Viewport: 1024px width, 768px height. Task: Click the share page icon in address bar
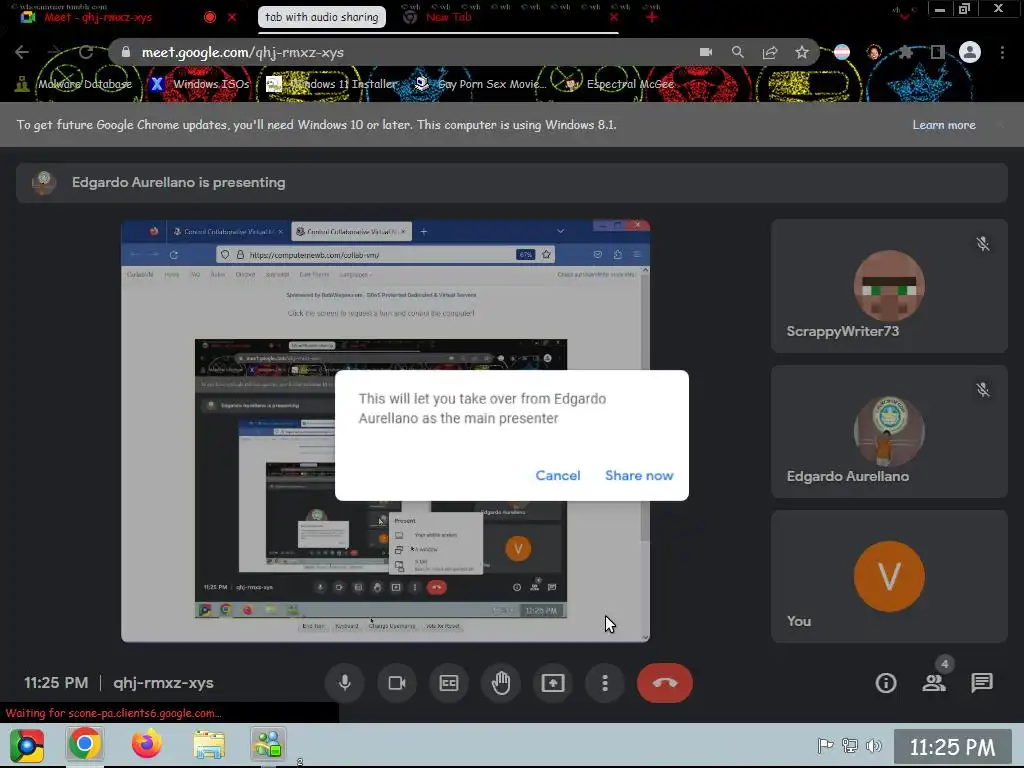tap(770, 52)
